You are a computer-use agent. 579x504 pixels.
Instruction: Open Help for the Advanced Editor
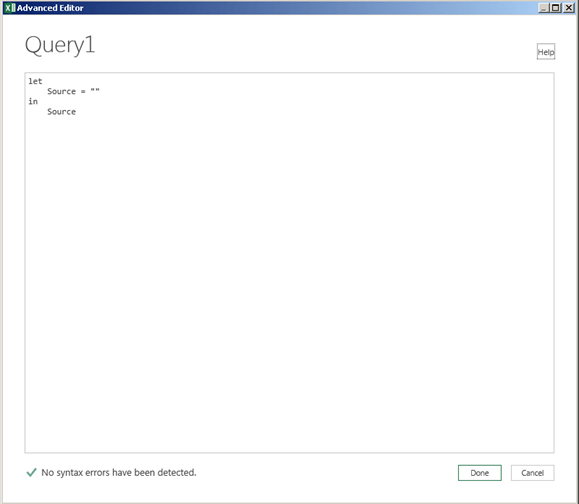[546, 52]
